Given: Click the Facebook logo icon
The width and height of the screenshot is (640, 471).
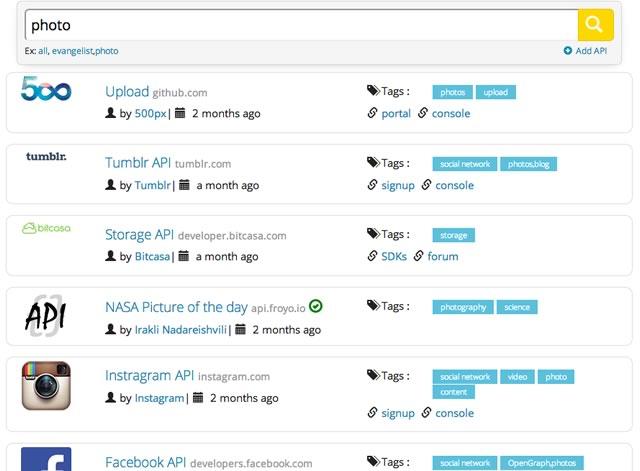Looking at the screenshot, I should pyautogui.click(x=46, y=460).
